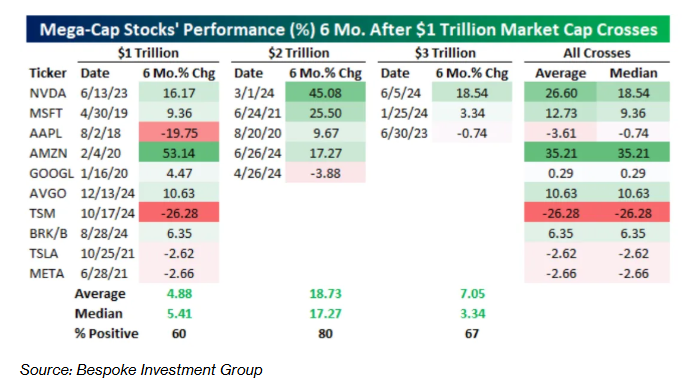Select the AAPL -19.75 red cell
This screenshot has height=391, width=690.
179,133
